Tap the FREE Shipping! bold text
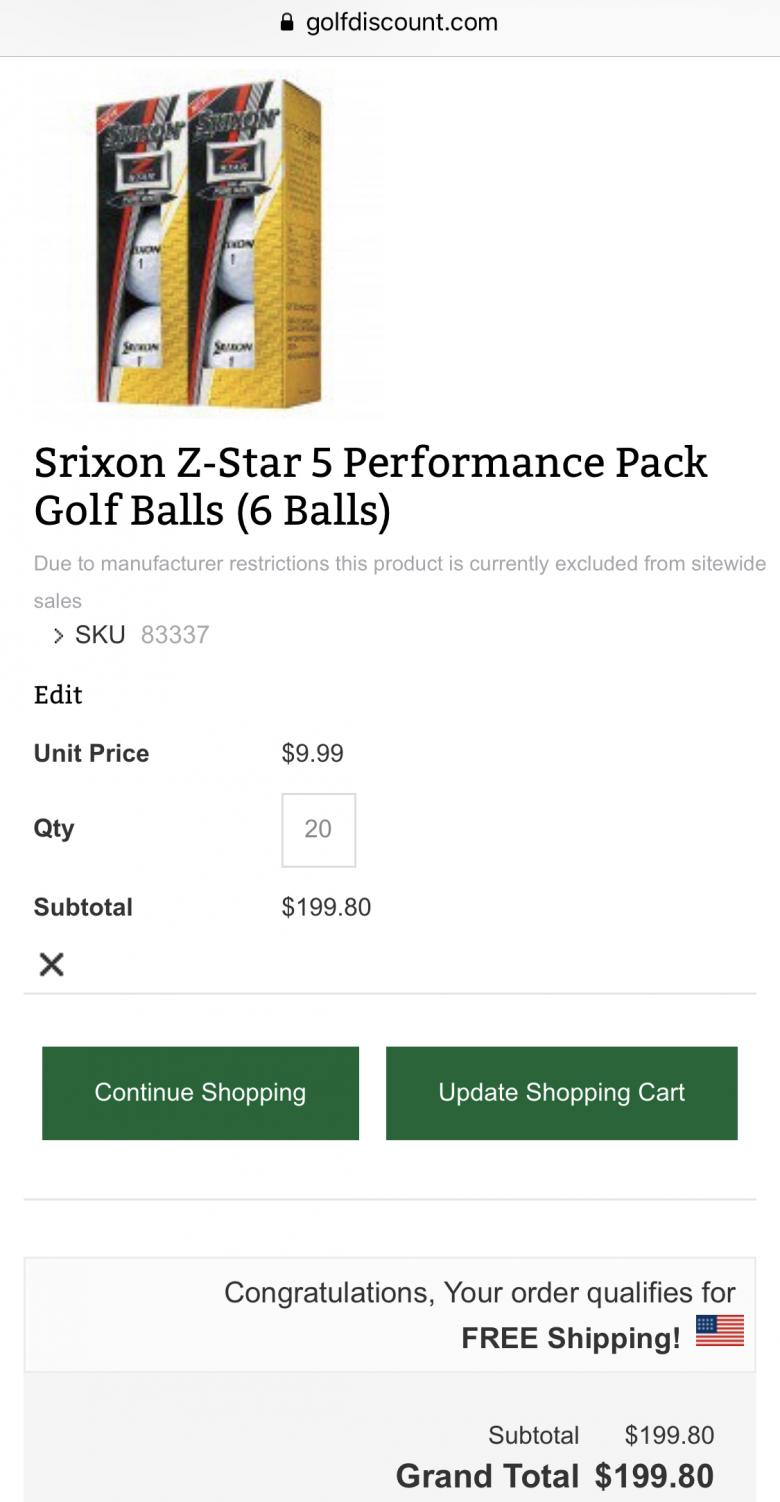 pos(570,1338)
